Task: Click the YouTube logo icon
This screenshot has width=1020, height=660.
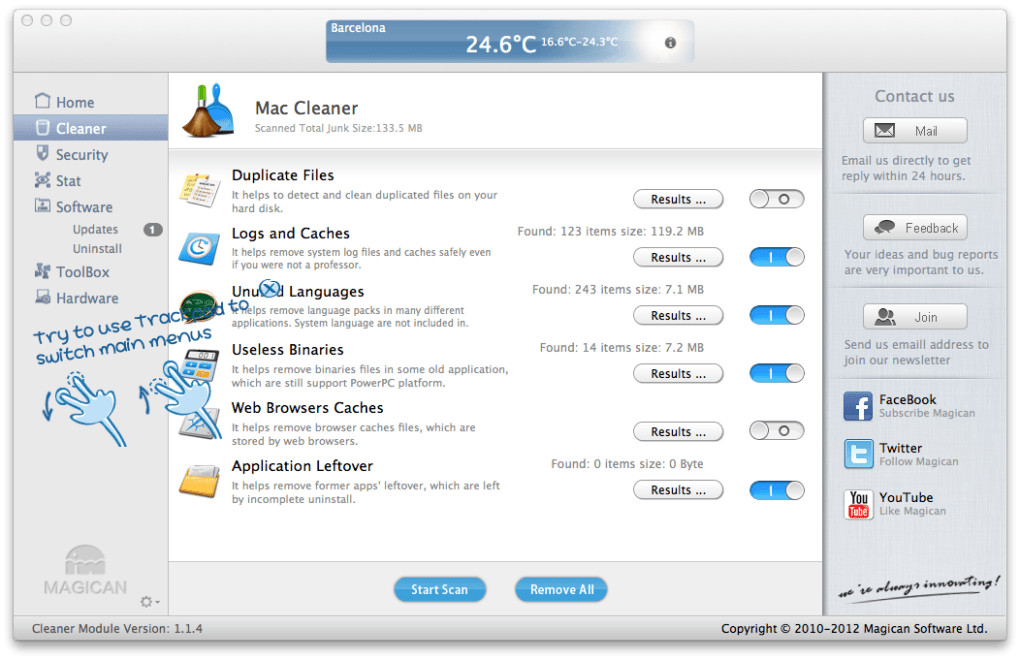Action: [x=858, y=504]
